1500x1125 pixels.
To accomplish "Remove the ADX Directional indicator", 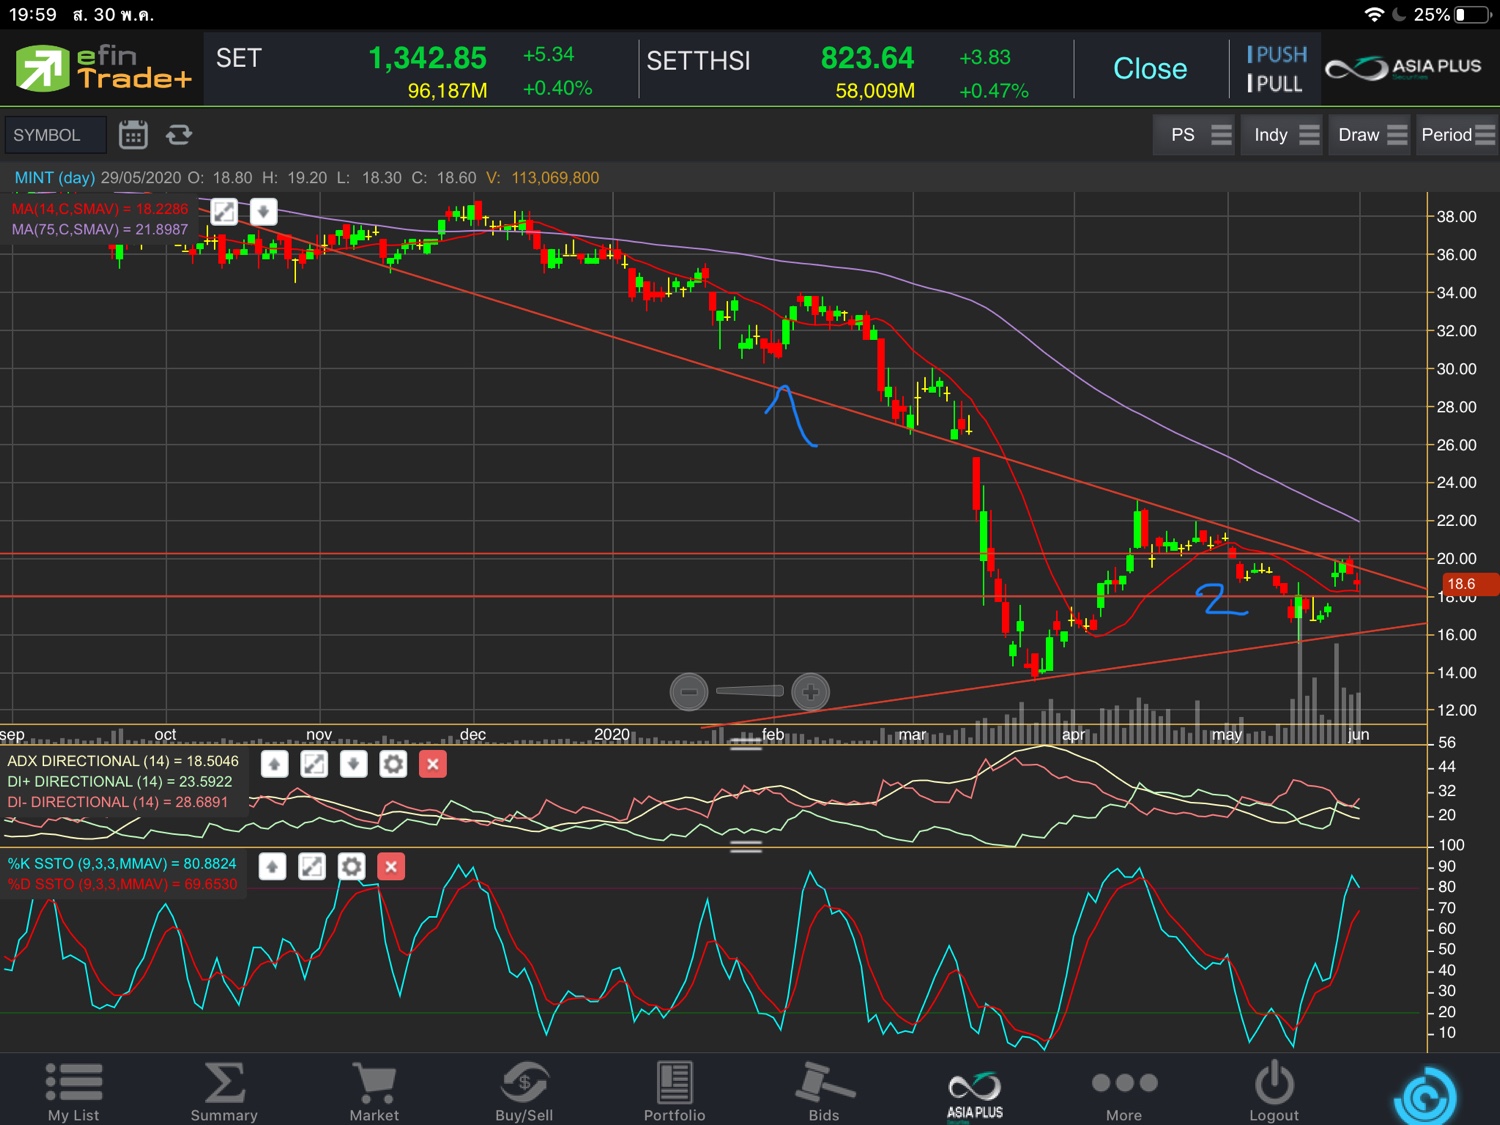I will [x=432, y=764].
